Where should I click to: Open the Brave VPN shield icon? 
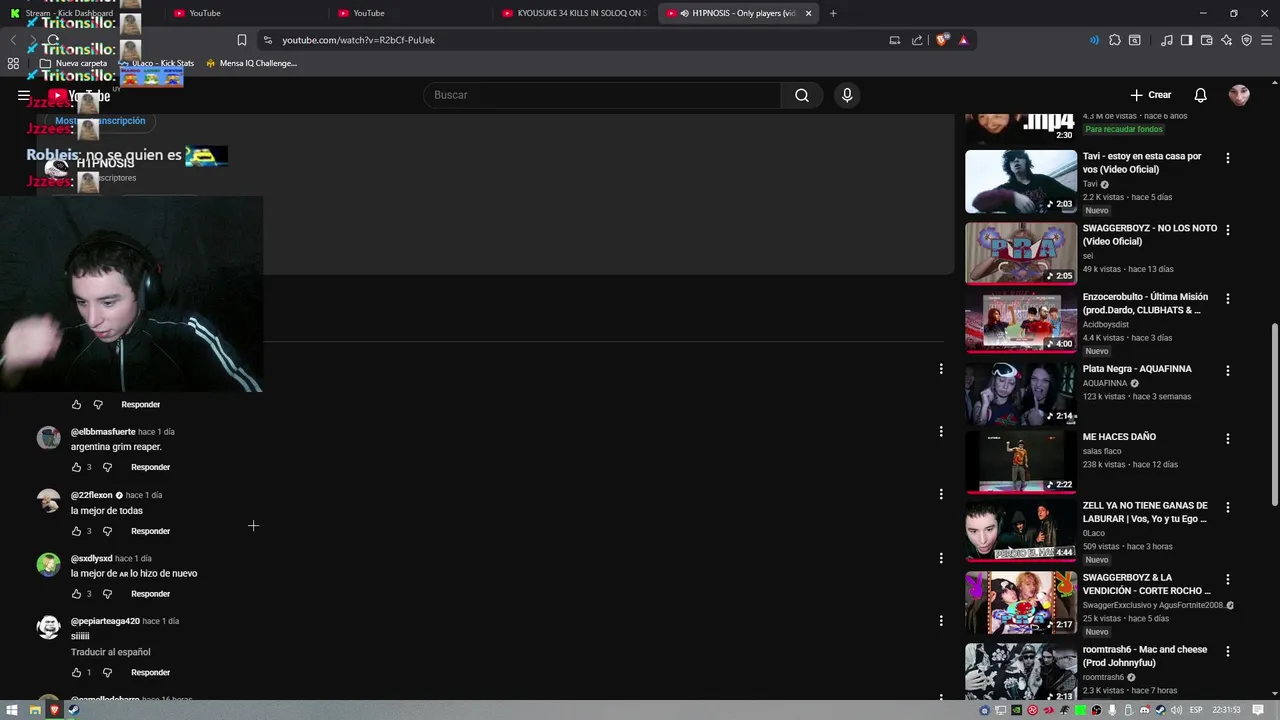pos(1247,40)
